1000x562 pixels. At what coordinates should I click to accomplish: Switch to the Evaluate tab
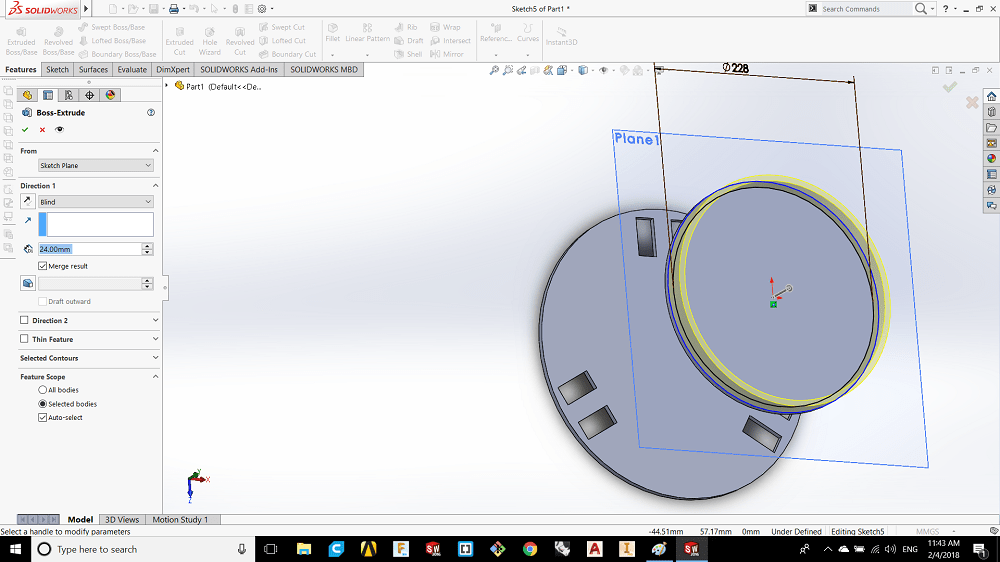[132, 70]
